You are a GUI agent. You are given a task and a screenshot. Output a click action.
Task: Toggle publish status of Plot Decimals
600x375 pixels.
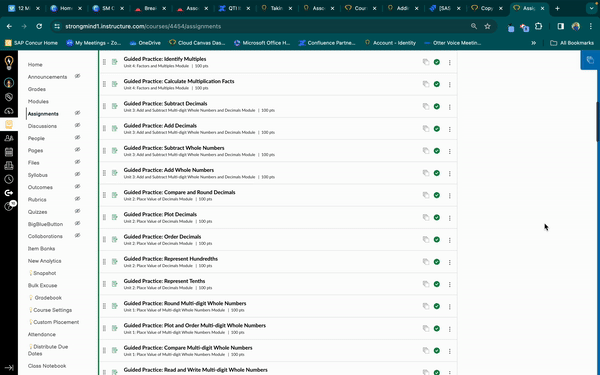coord(437,217)
